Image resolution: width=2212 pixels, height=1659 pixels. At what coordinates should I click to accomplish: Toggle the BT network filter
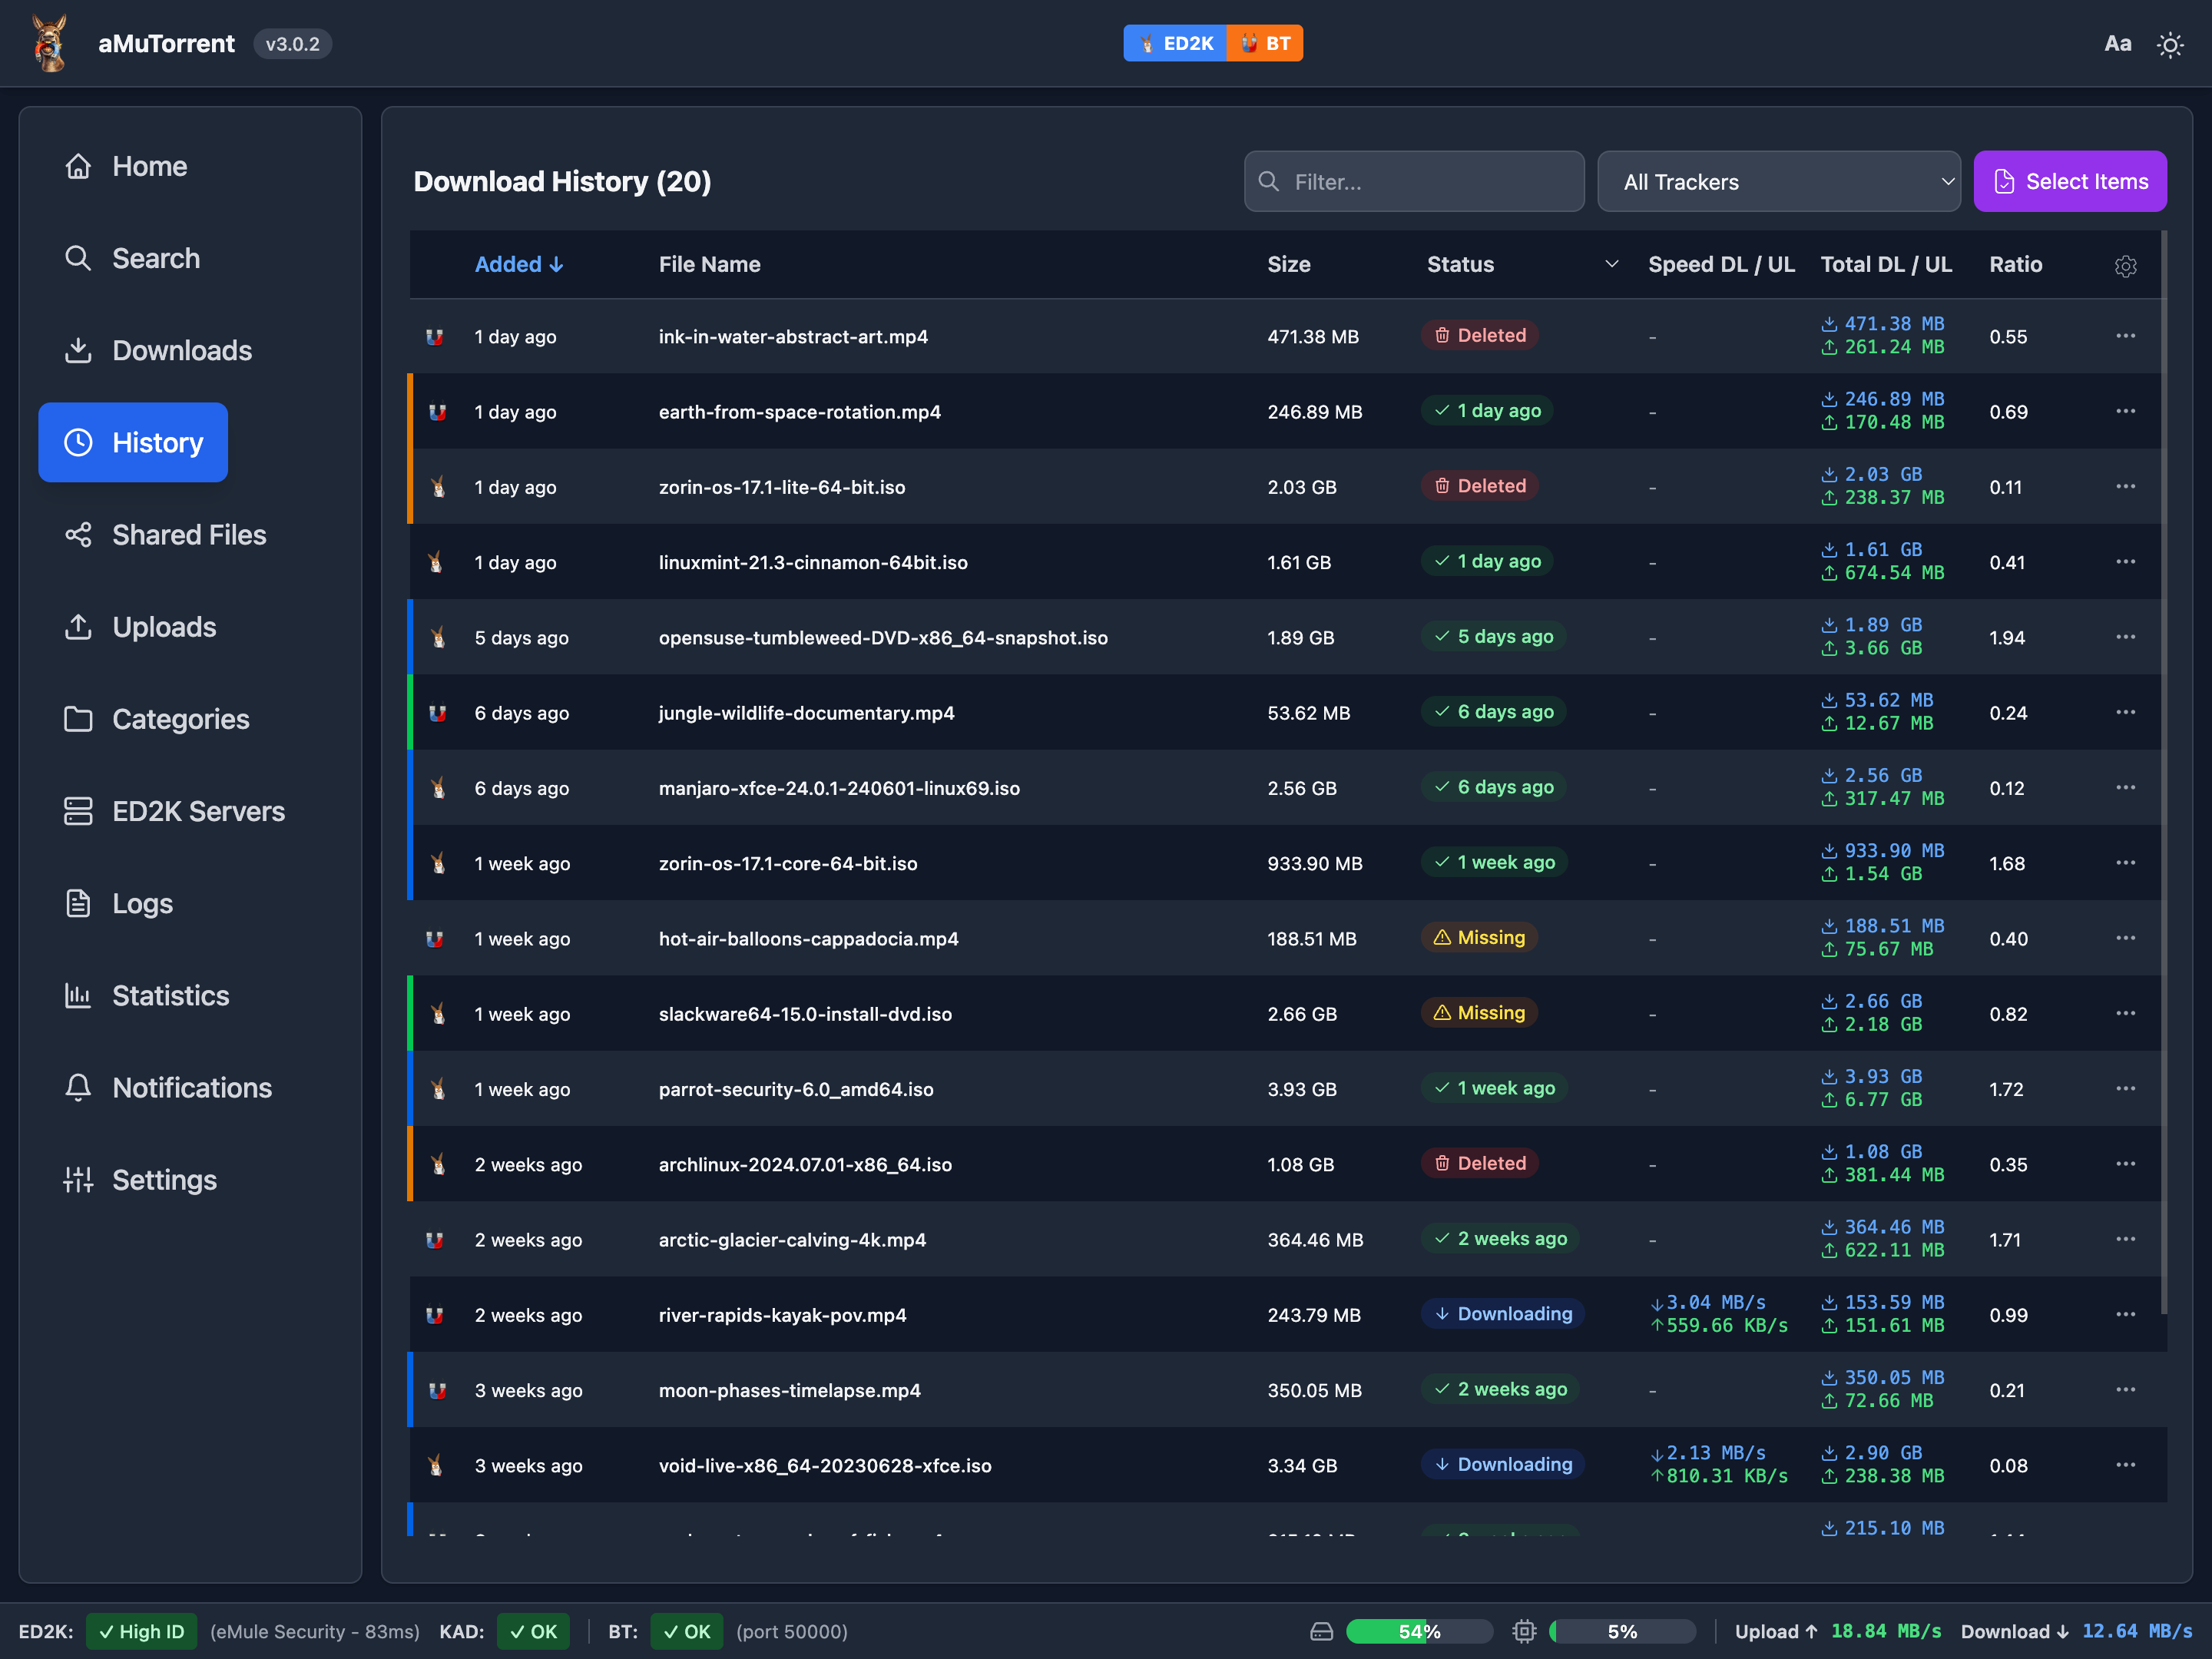(1265, 44)
